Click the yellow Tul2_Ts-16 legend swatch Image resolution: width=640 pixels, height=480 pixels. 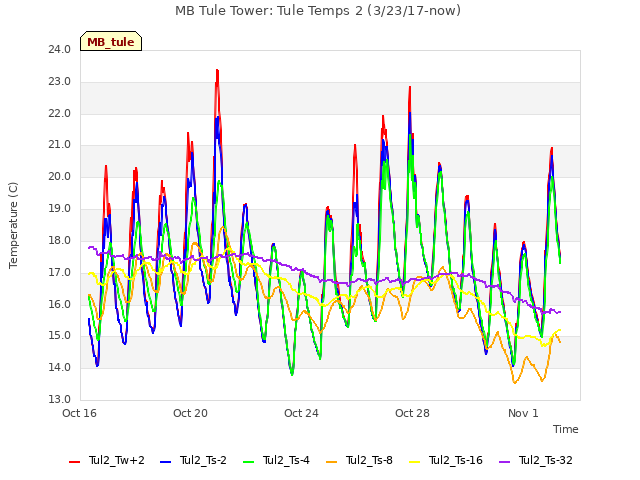[415, 462]
